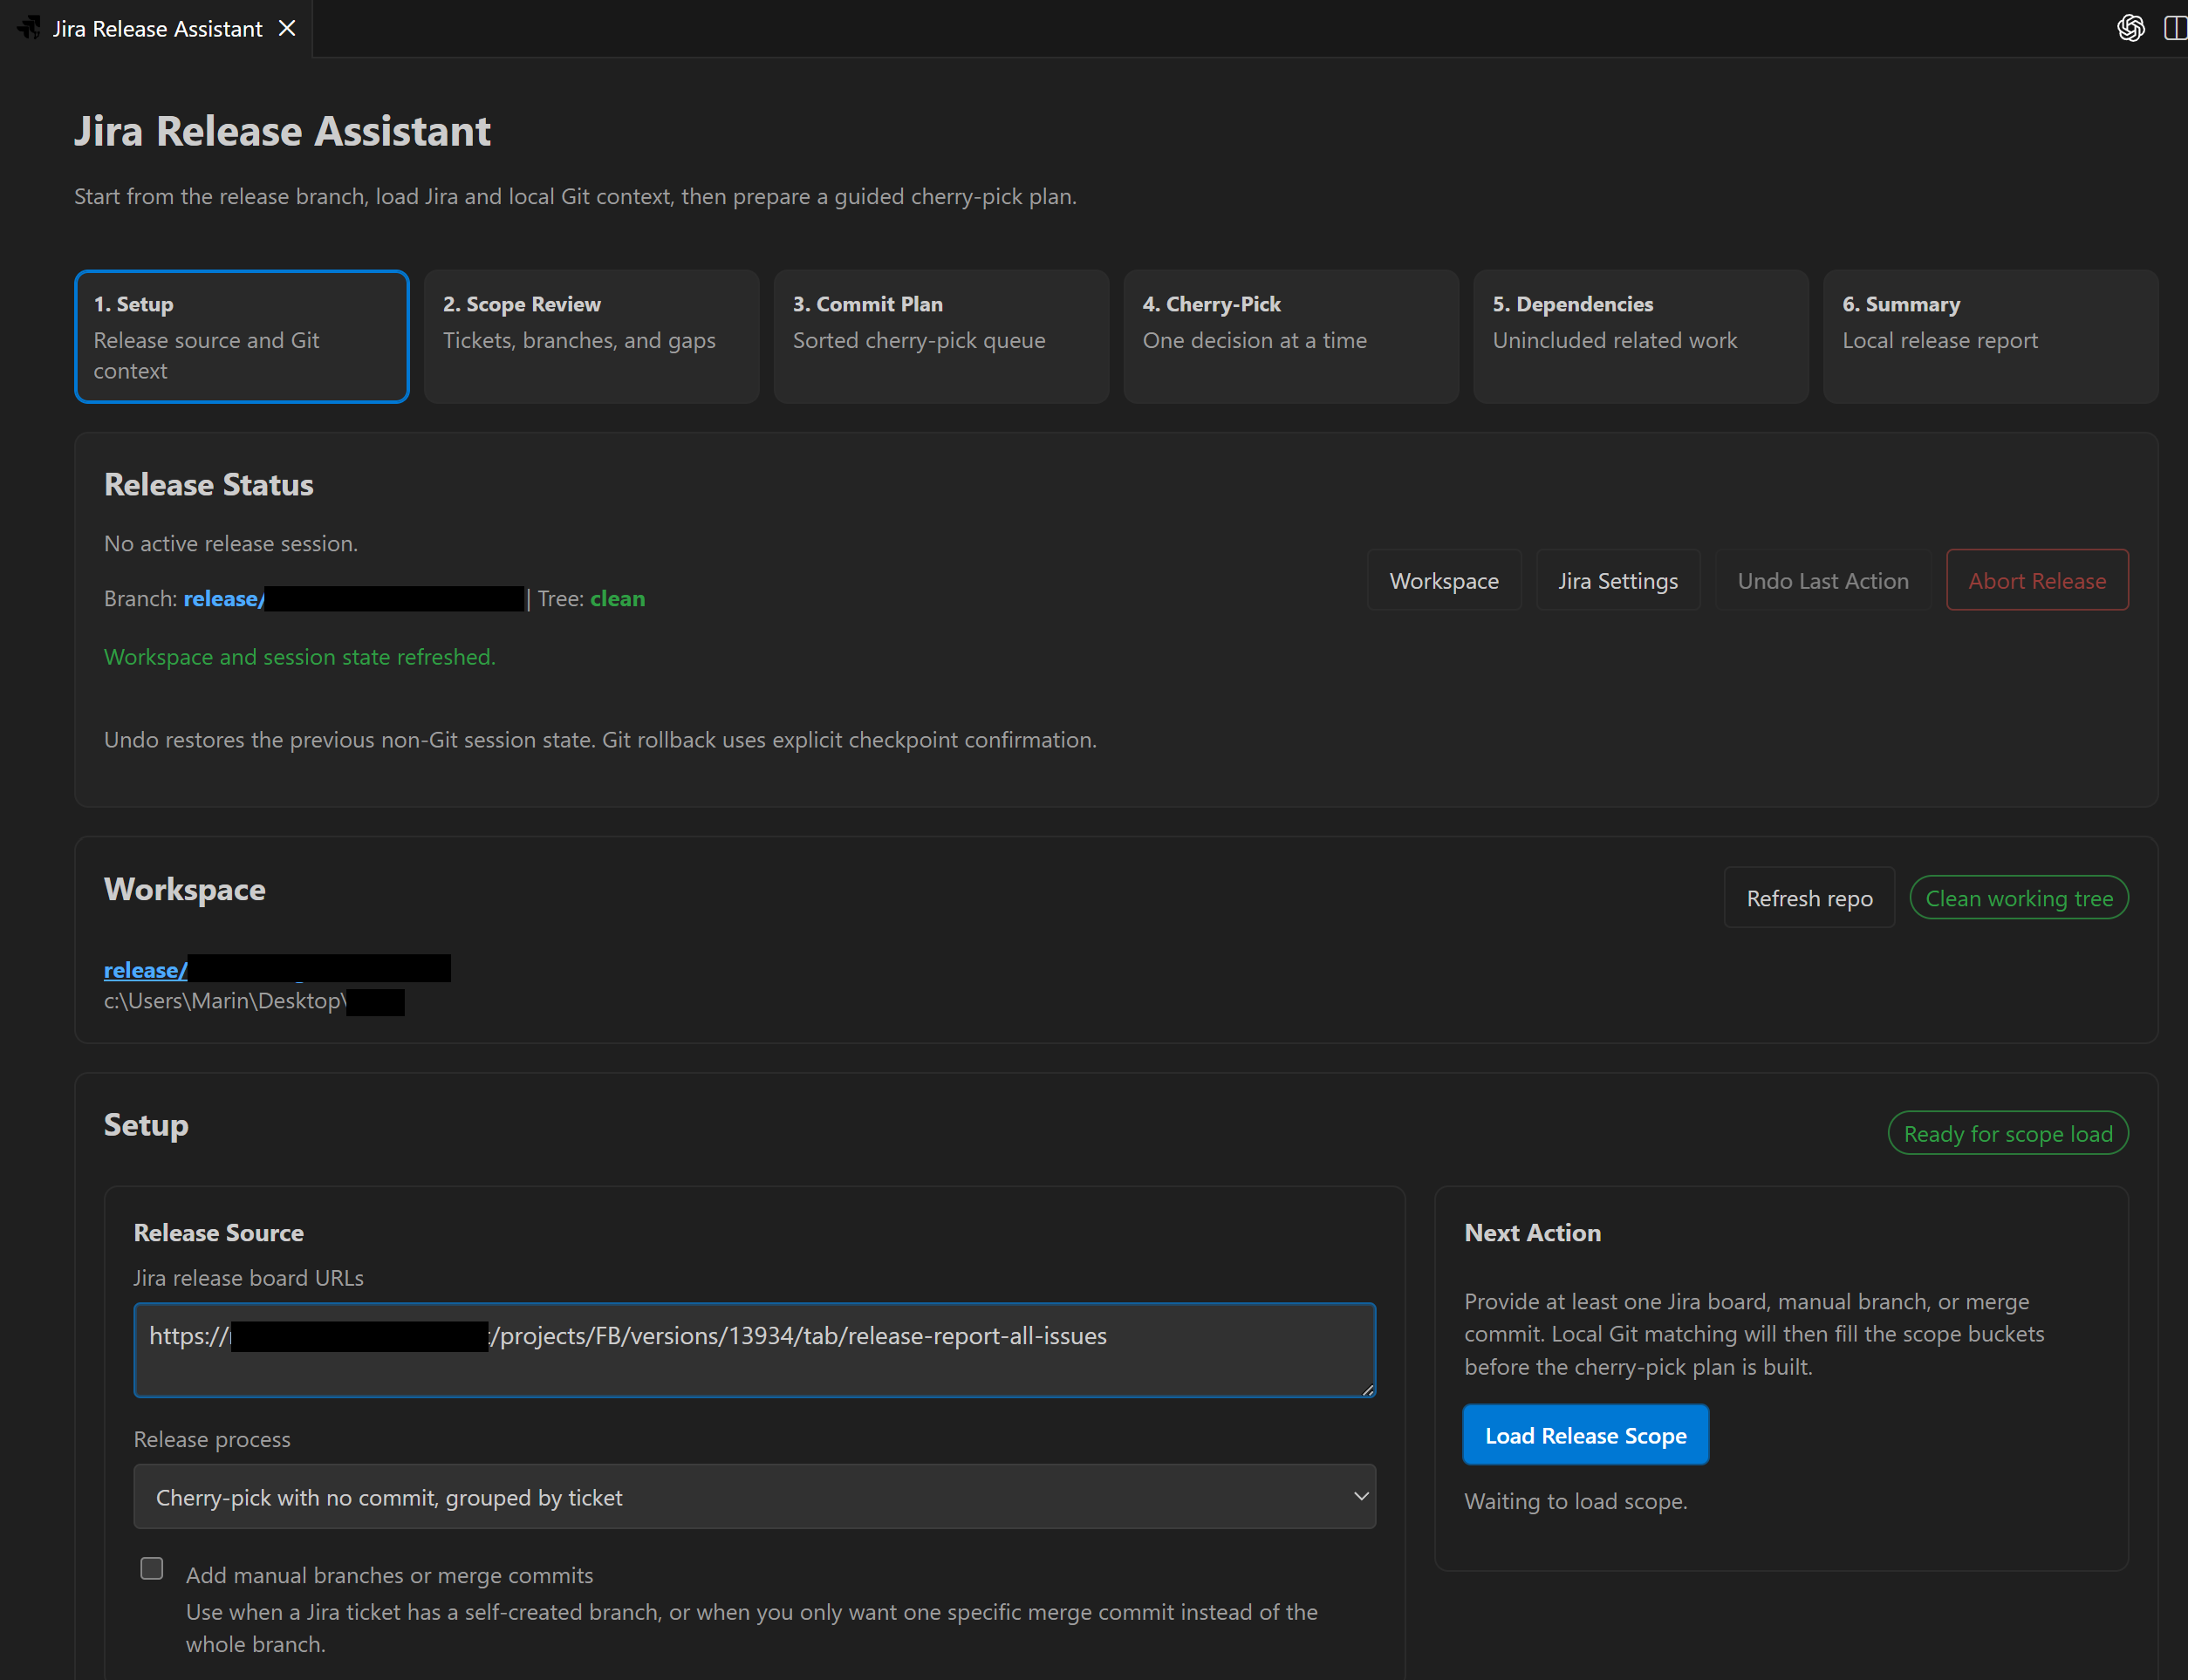Switch to step 5 Dependencies

click(1641, 336)
